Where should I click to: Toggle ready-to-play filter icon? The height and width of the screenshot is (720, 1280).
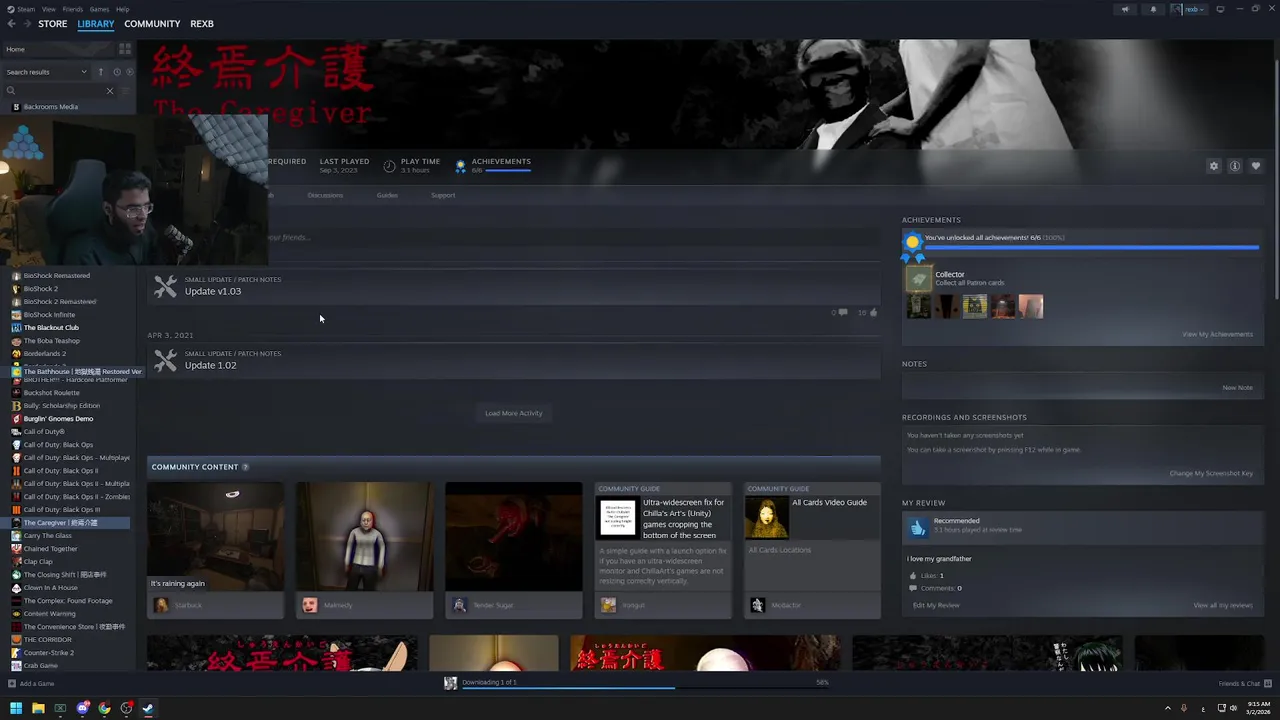pos(128,72)
